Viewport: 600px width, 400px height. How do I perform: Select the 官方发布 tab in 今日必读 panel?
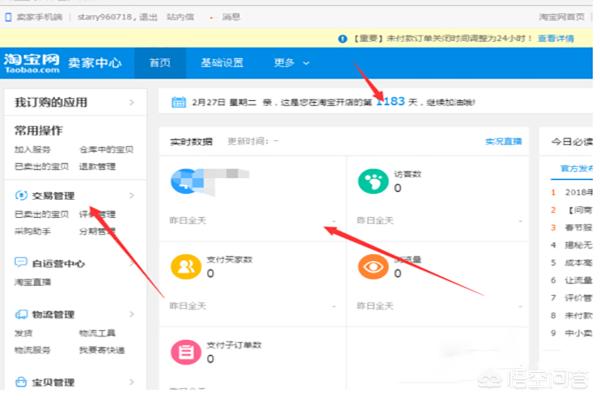[575, 170]
